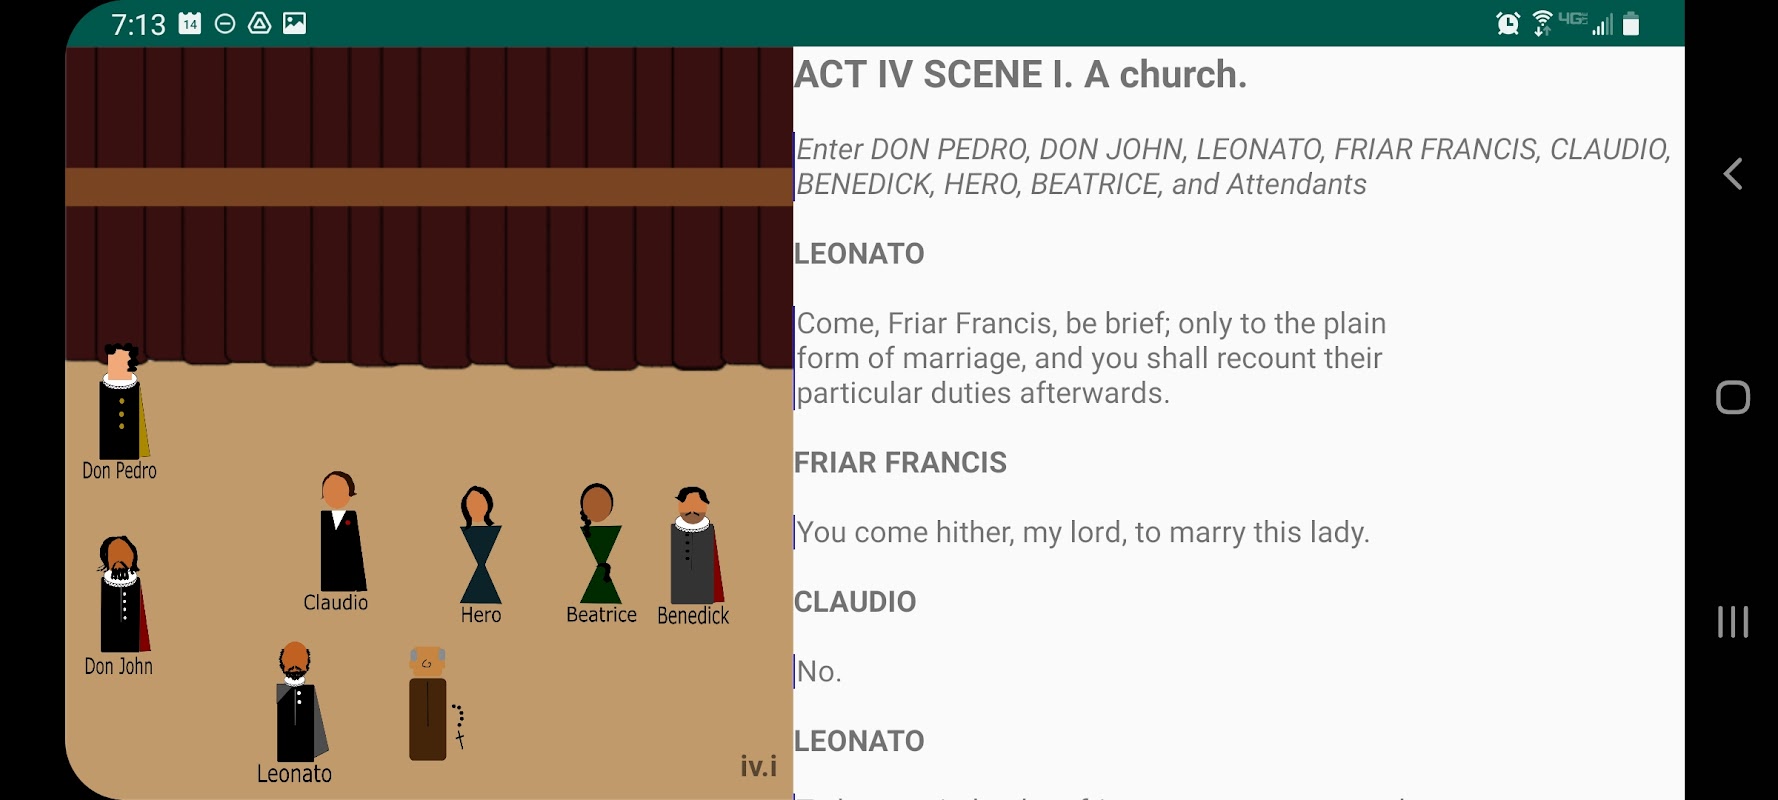Select the ACT IV SCENE I heading
This screenshot has height=800, width=1778.
point(1020,75)
